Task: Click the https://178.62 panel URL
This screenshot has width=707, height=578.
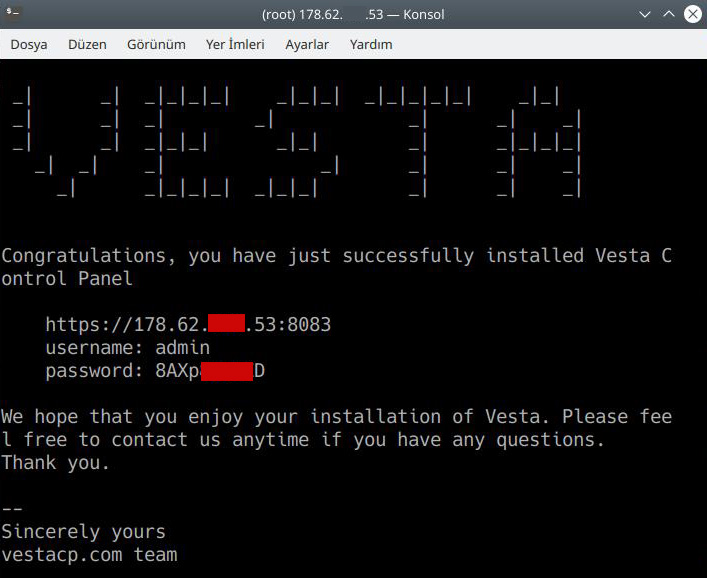Action: pyautogui.click(x=188, y=325)
